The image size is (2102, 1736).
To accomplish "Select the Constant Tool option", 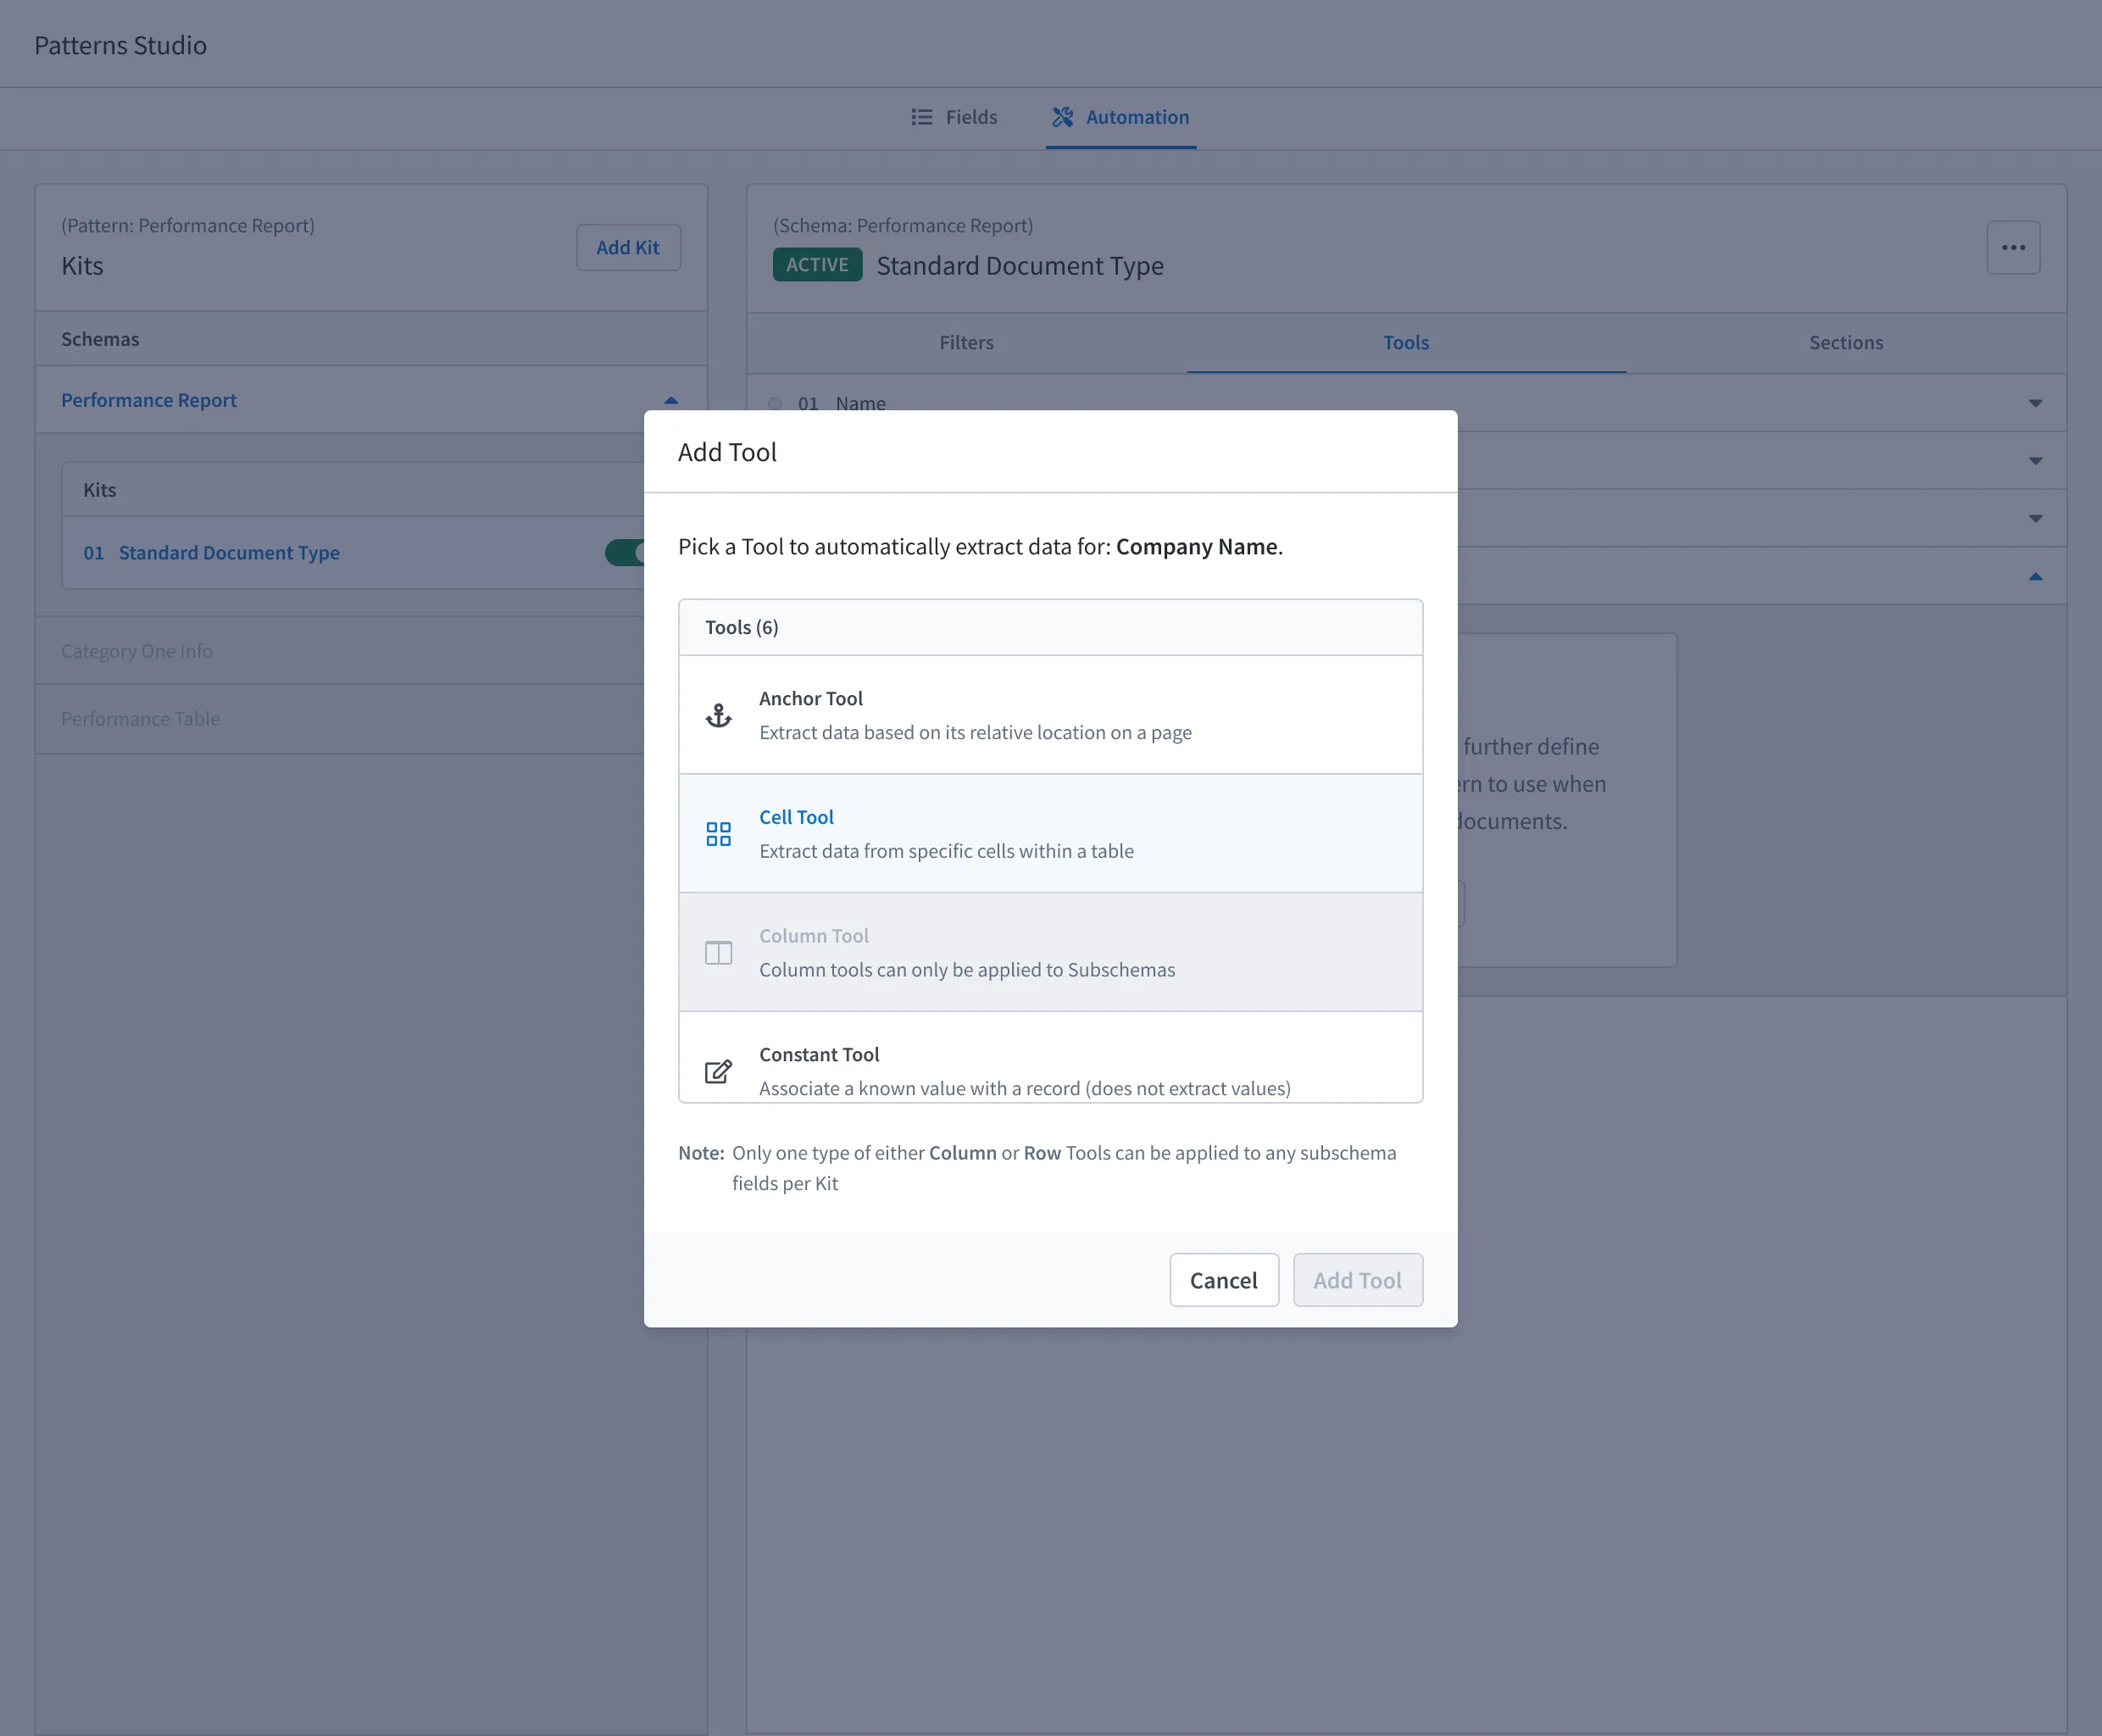I will (1050, 1058).
